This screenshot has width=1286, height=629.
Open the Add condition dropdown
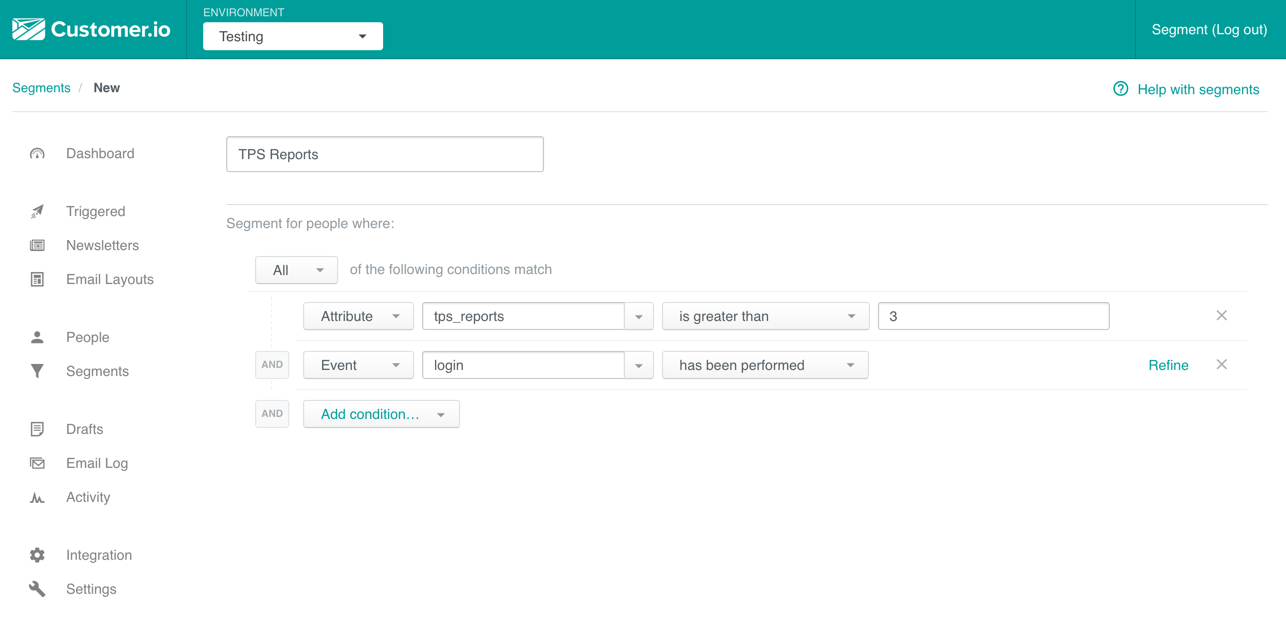pyautogui.click(x=381, y=414)
